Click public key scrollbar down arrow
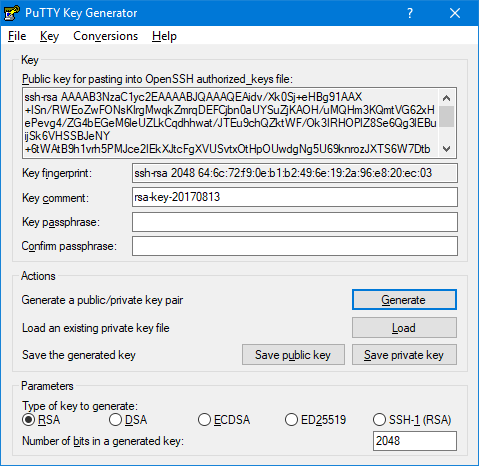479x466 pixels. [447, 149]
